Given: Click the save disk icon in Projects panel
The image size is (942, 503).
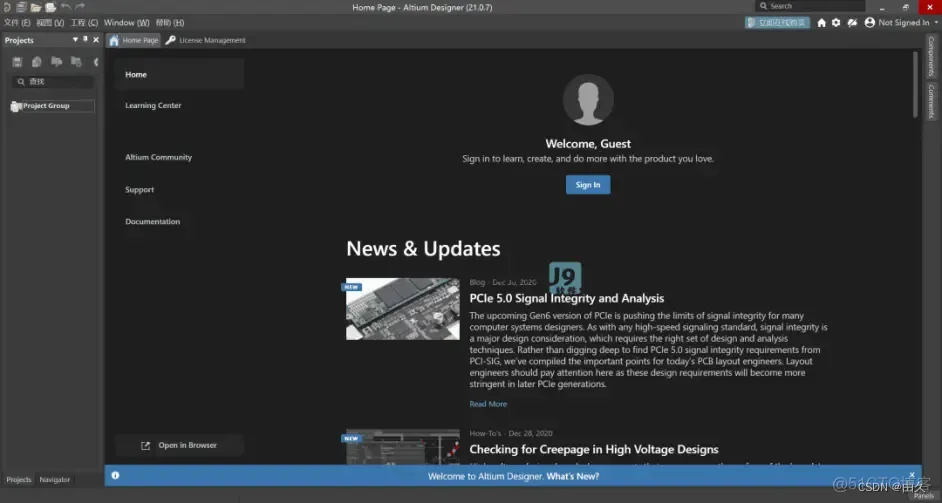Looking at the screenshot, I should (17, 62).
